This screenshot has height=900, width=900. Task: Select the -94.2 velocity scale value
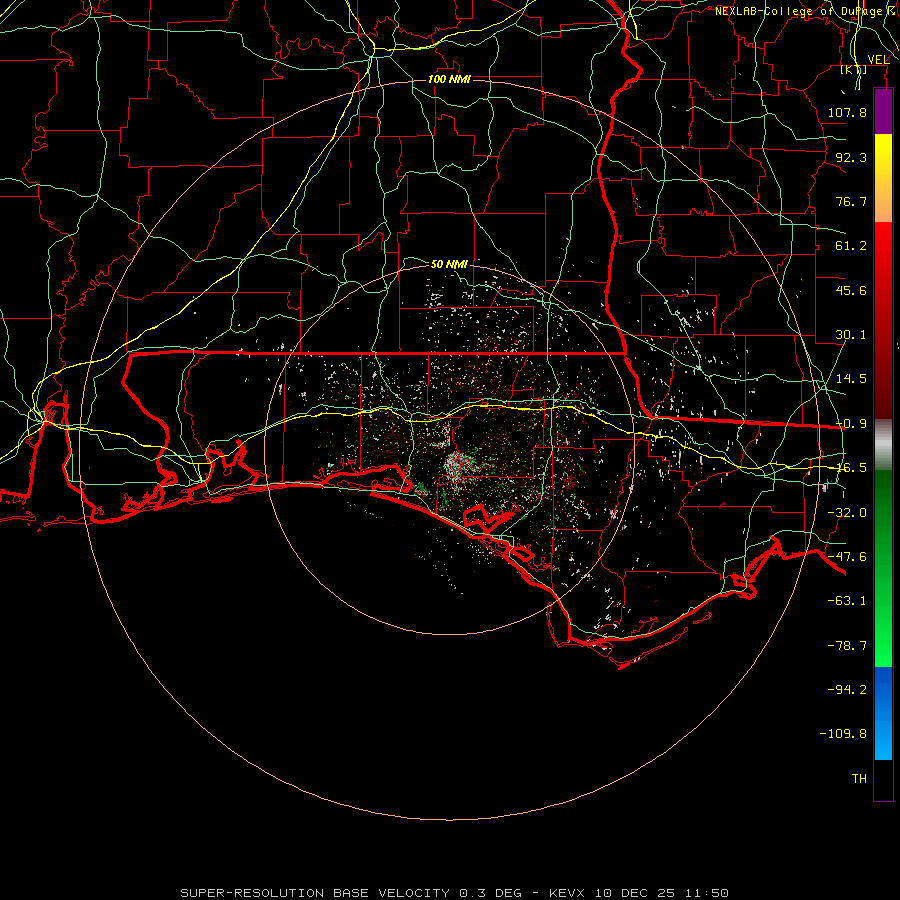(x=847, y=689)
